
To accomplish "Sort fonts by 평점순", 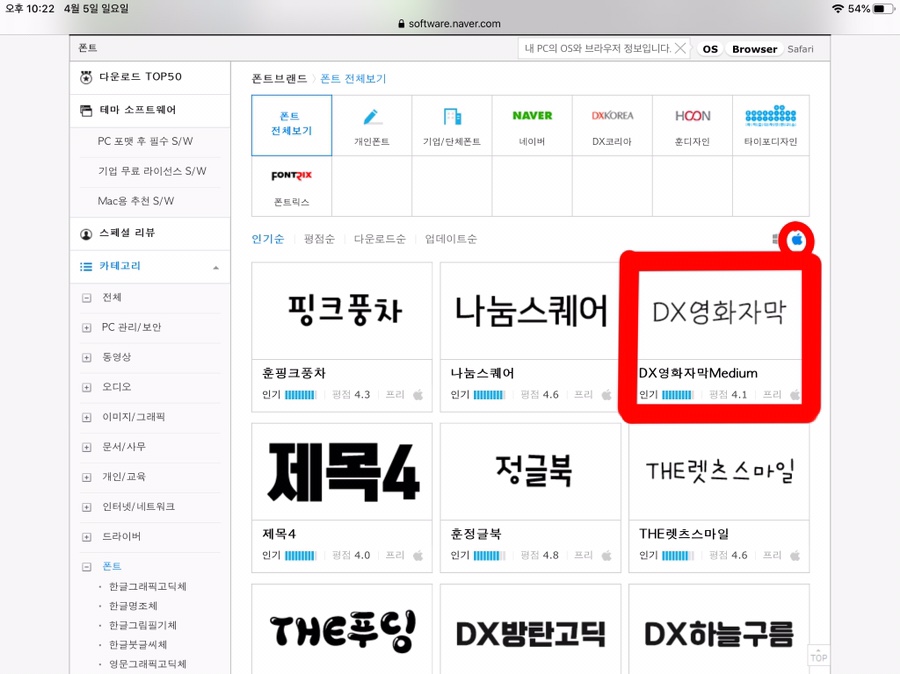I will point(319,239).
